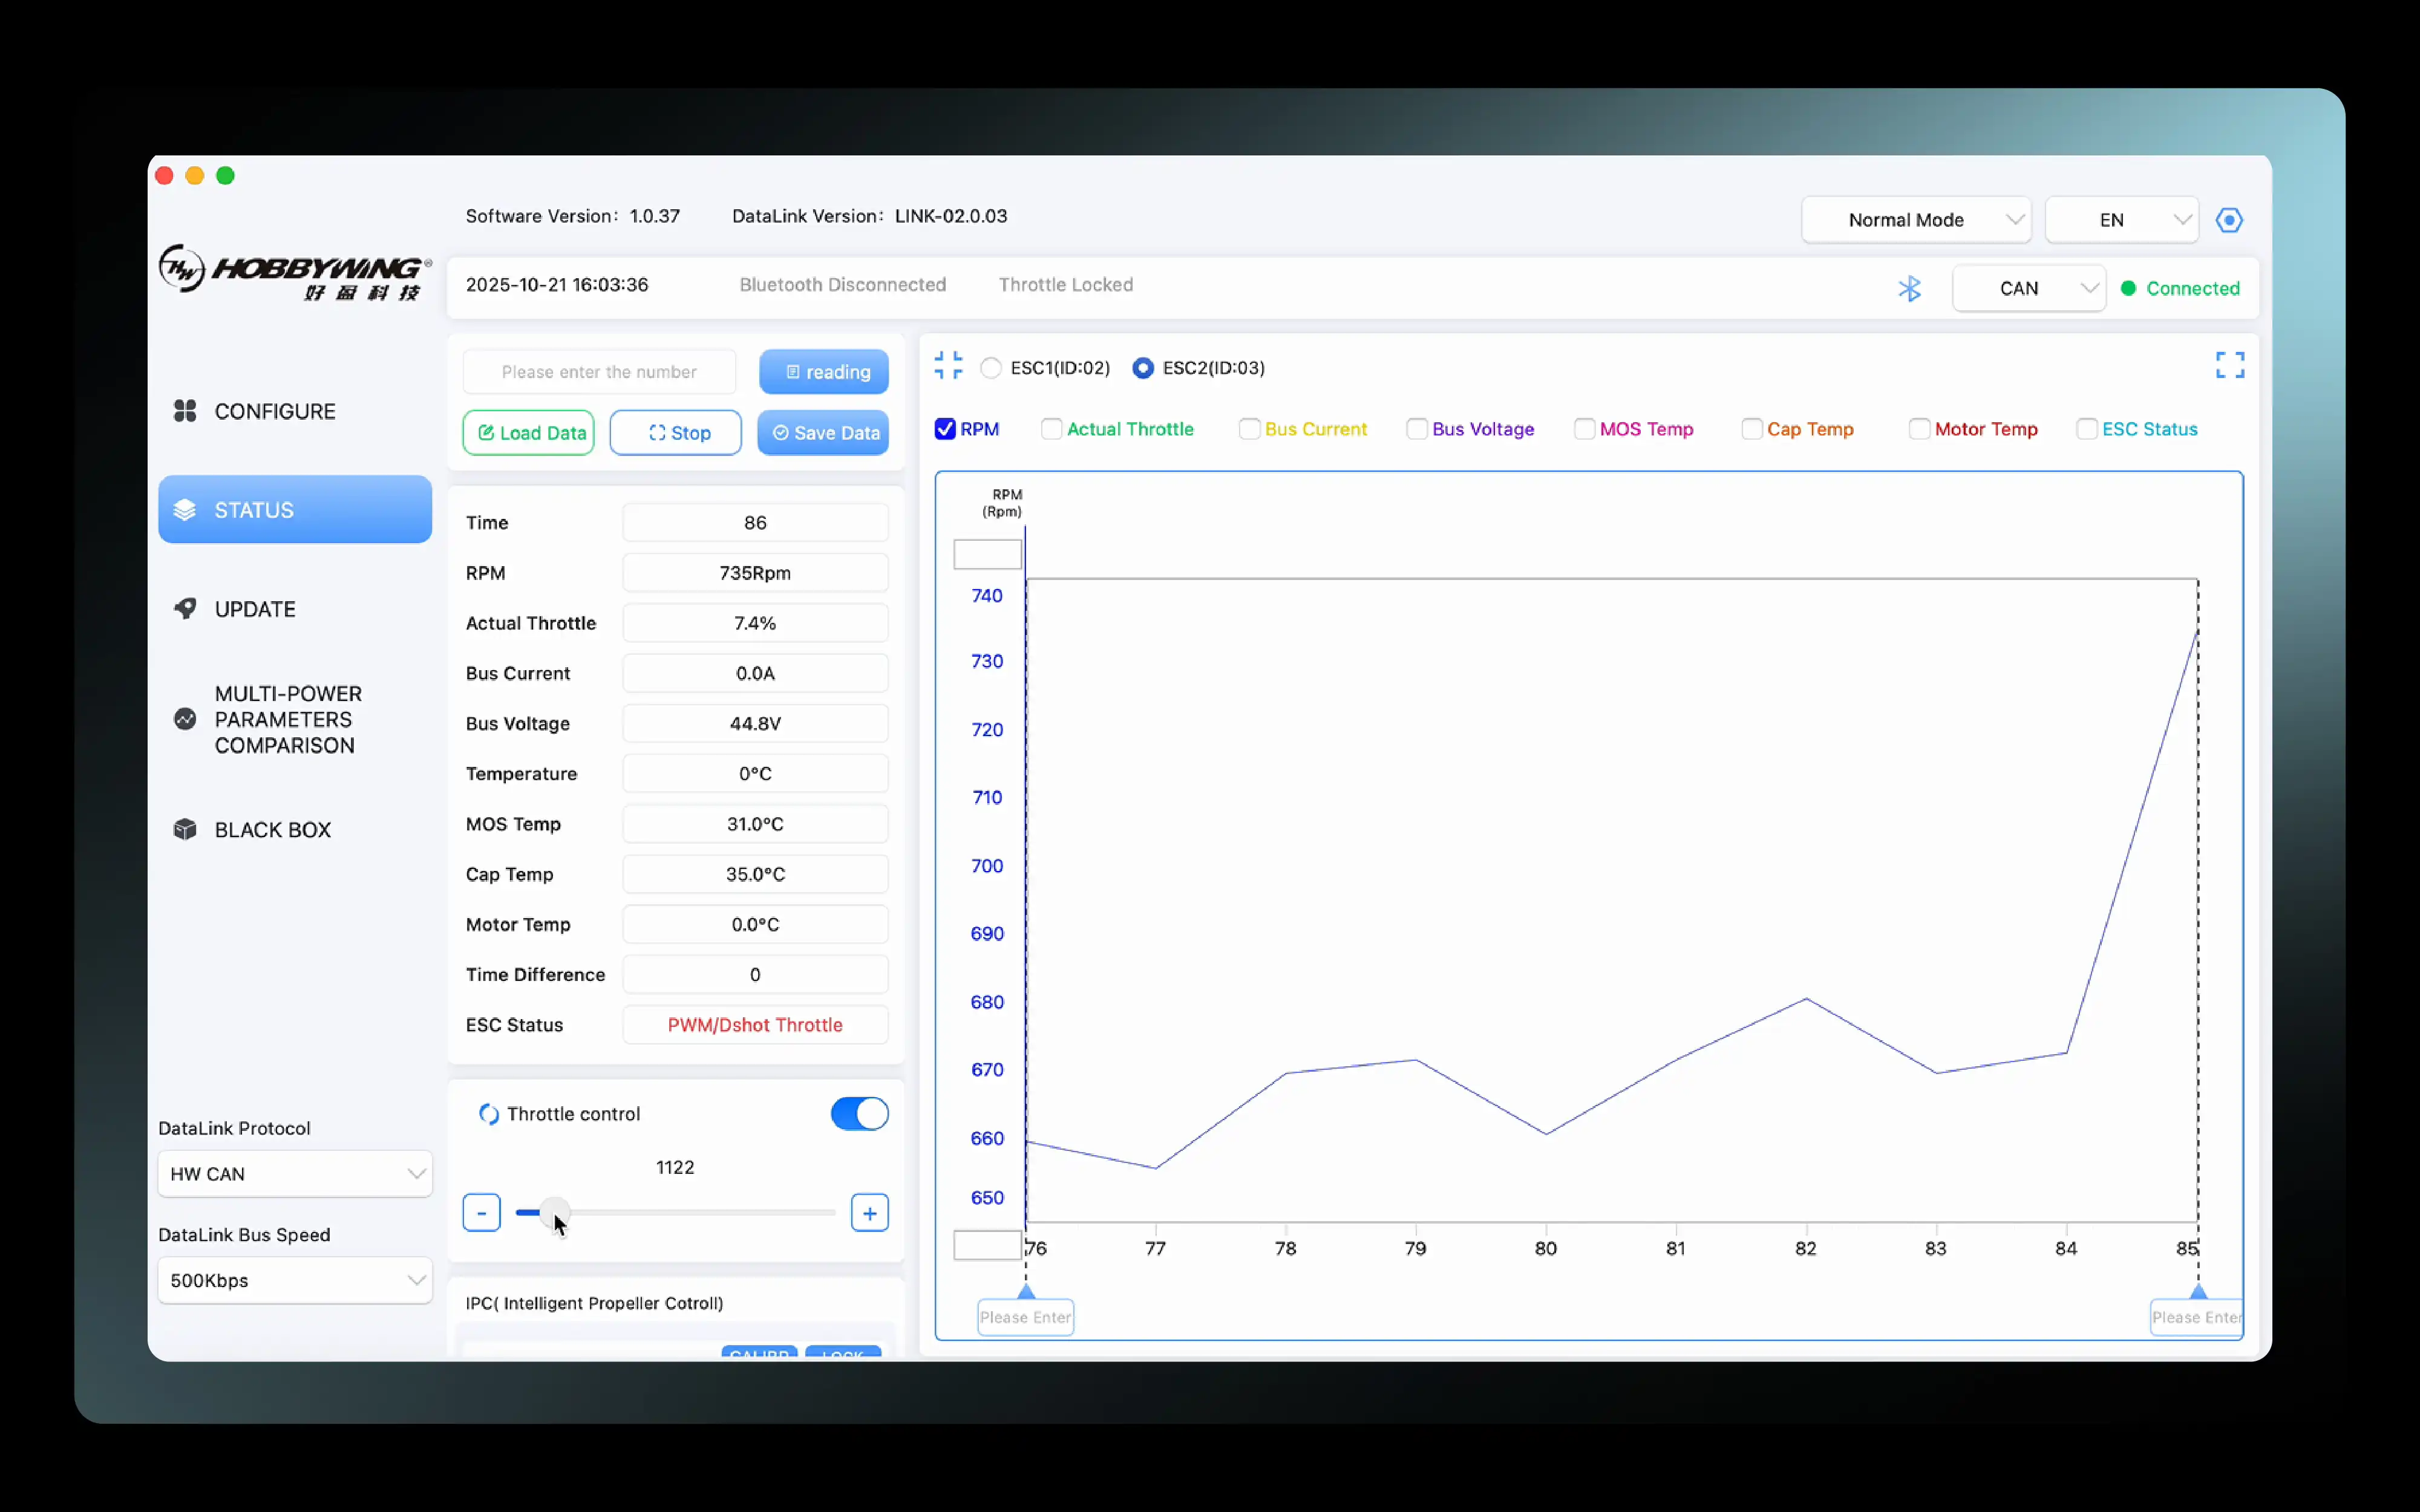This screenshot has width=2420, height=1512.
Task: Enable Bus Voltage checkbox
Action: pyautogui.click(x=1417, y=429)
